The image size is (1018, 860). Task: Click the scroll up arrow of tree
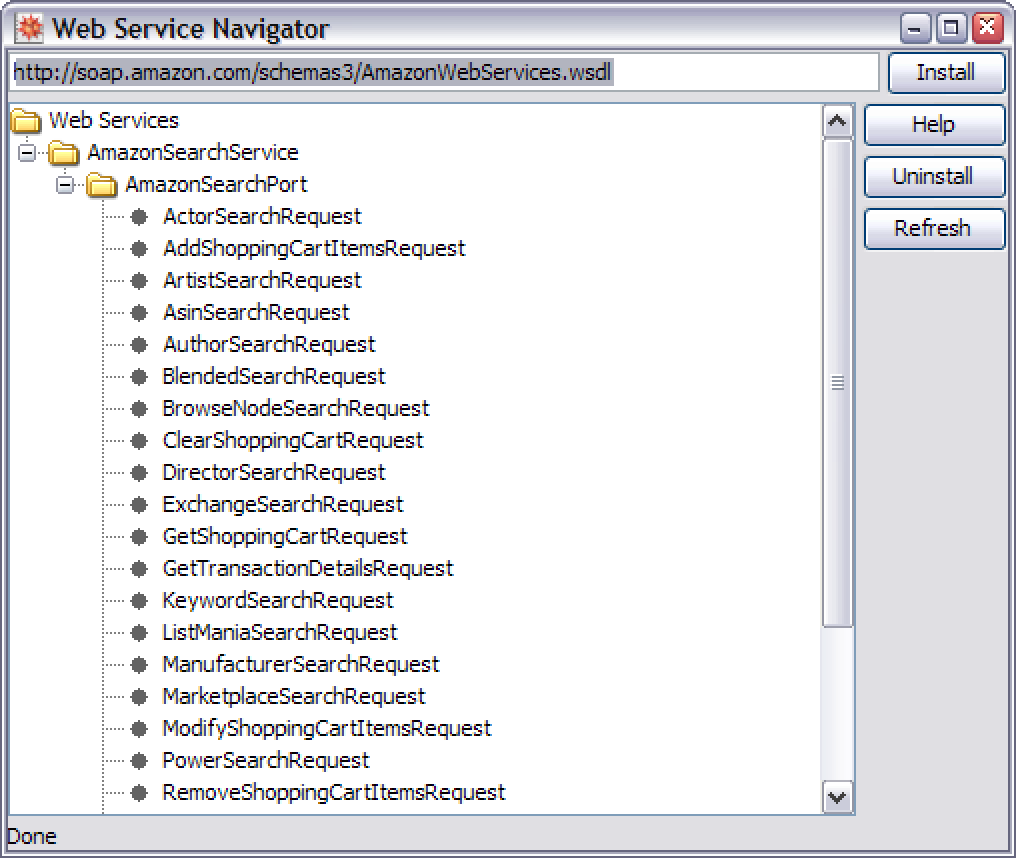click(838, 121)
